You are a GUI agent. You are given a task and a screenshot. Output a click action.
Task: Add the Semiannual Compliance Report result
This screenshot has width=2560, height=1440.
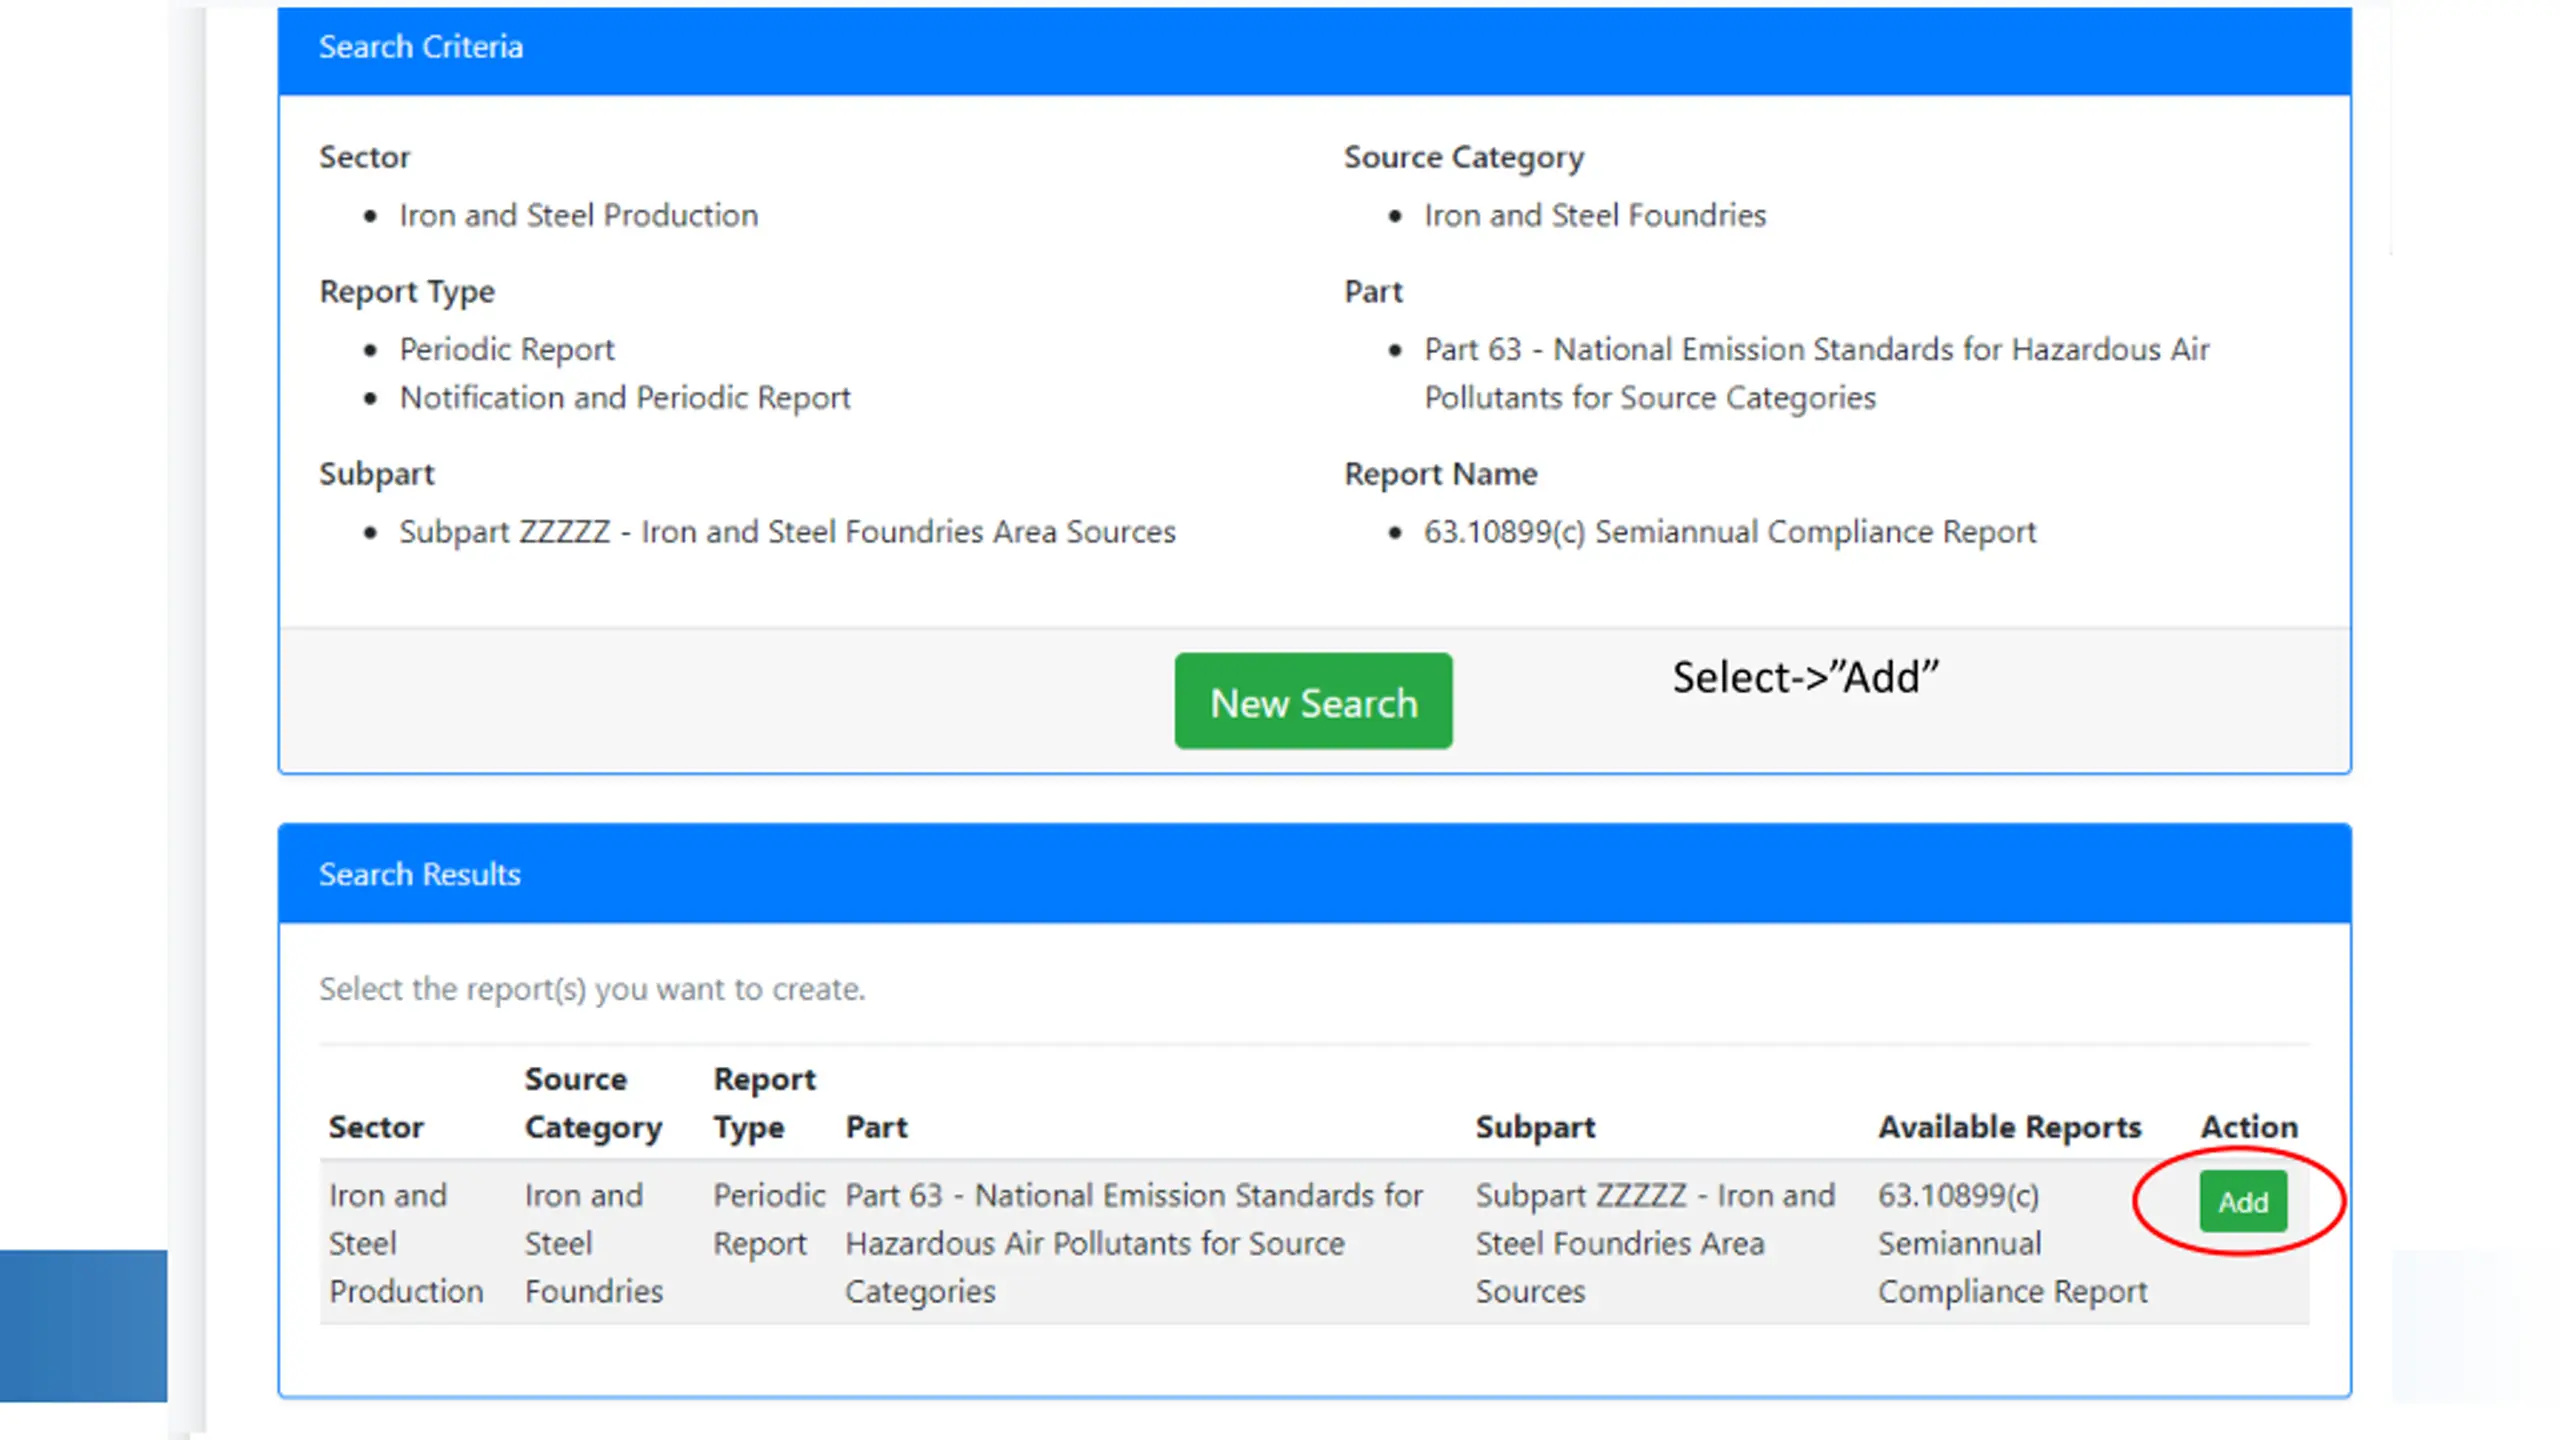(x=2243, y=1201)
